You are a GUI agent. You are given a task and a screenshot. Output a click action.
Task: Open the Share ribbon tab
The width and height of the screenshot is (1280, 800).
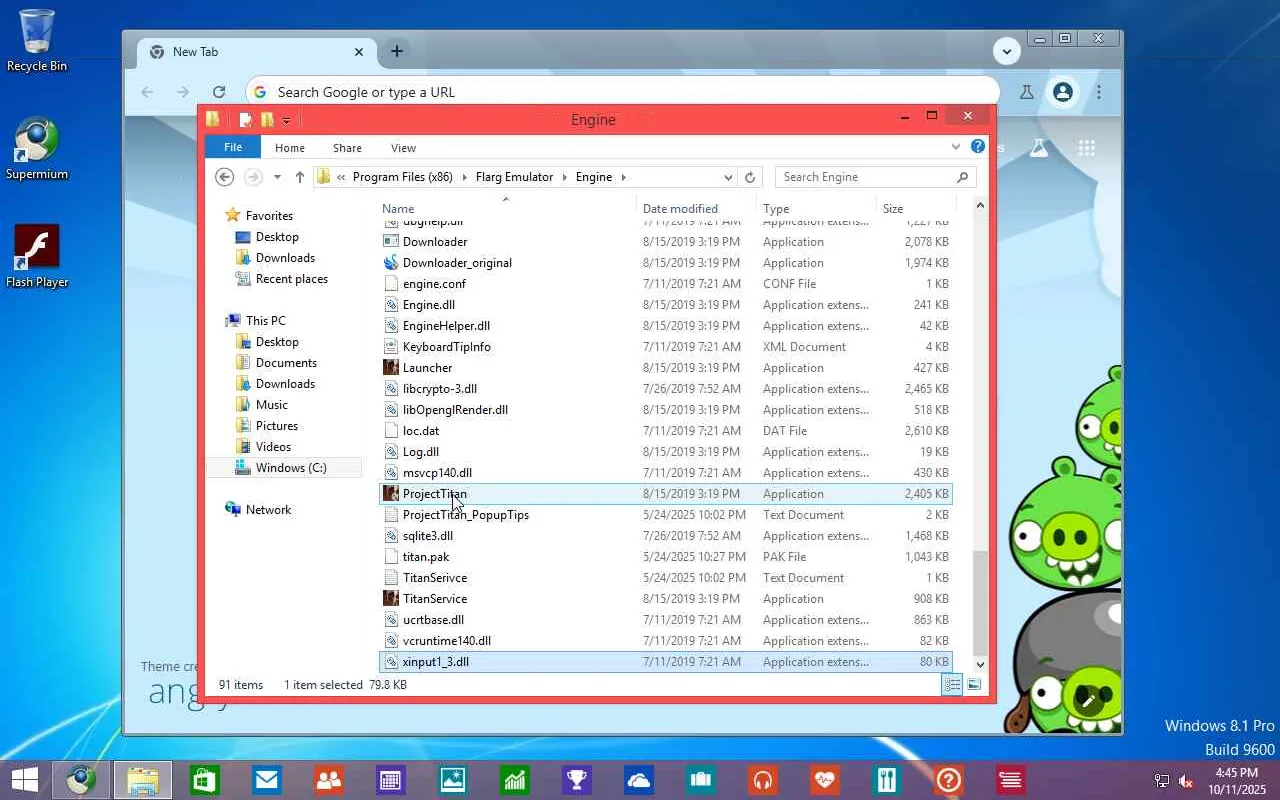coord(347,148)
